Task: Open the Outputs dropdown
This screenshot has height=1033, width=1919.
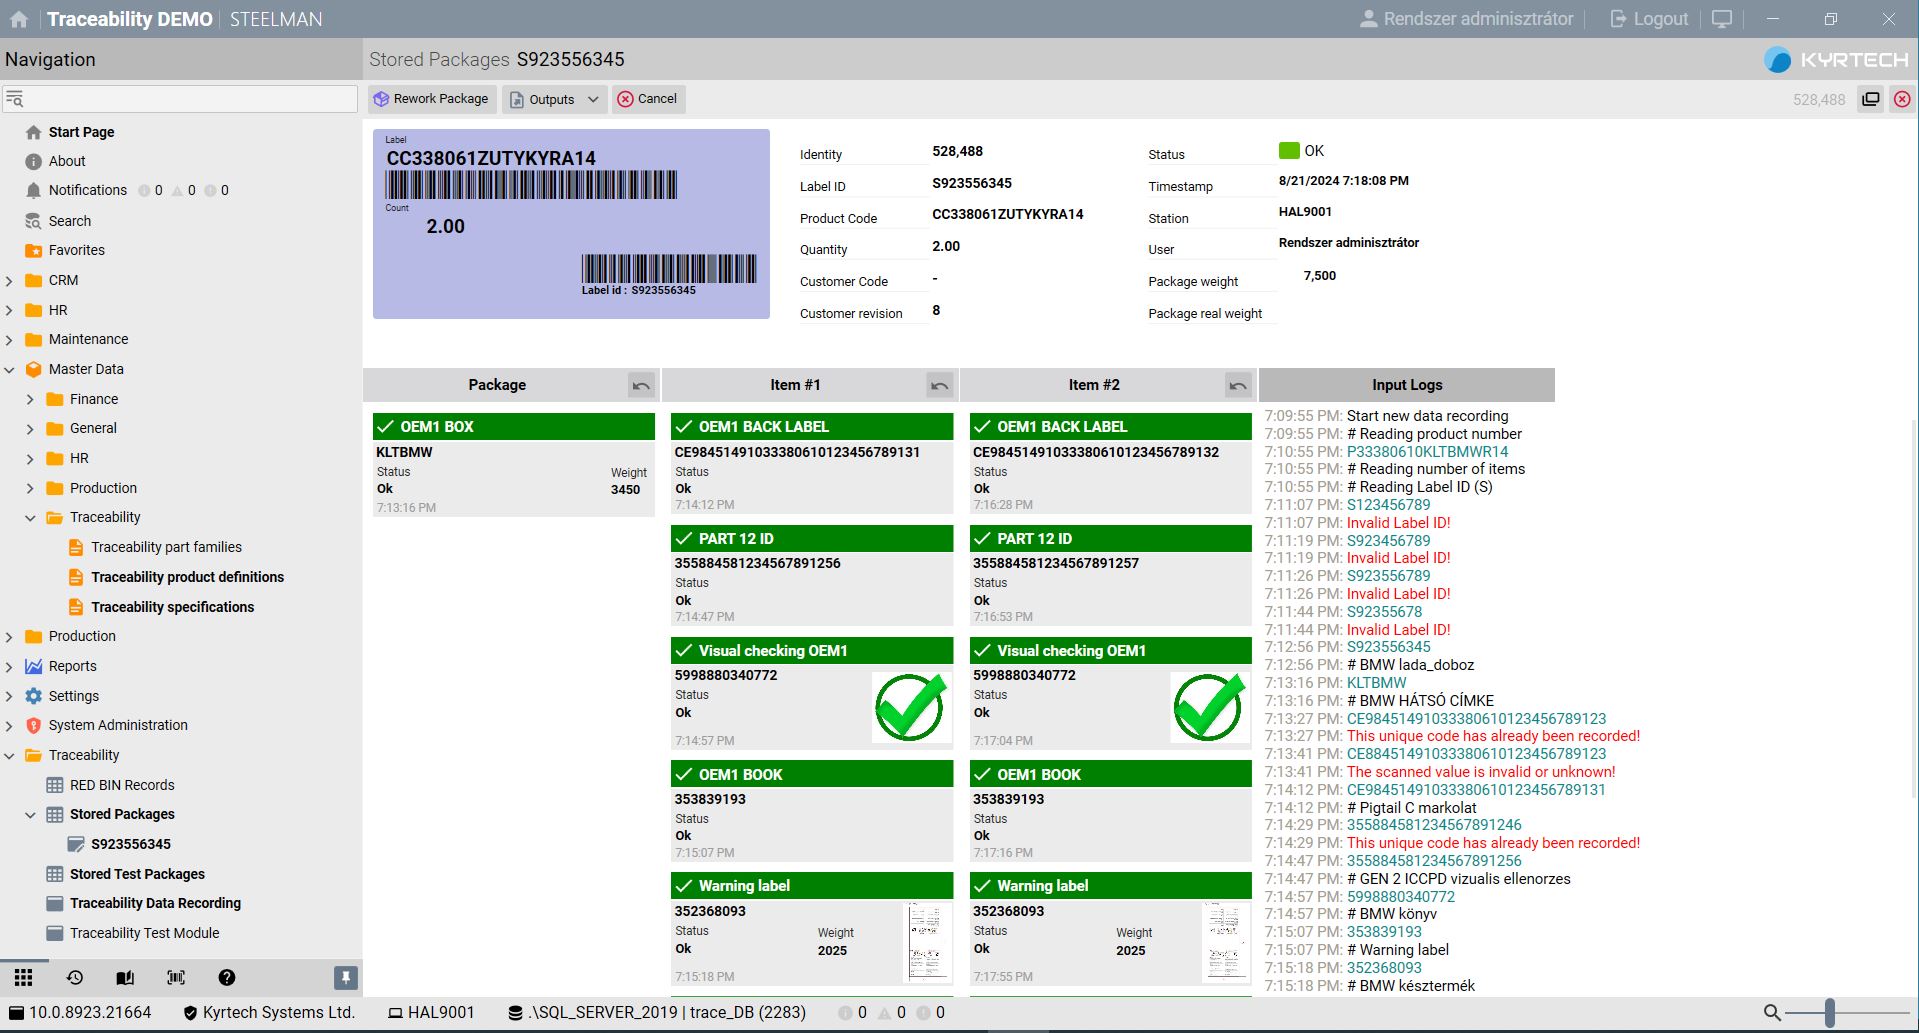Action: coord(555,99)
